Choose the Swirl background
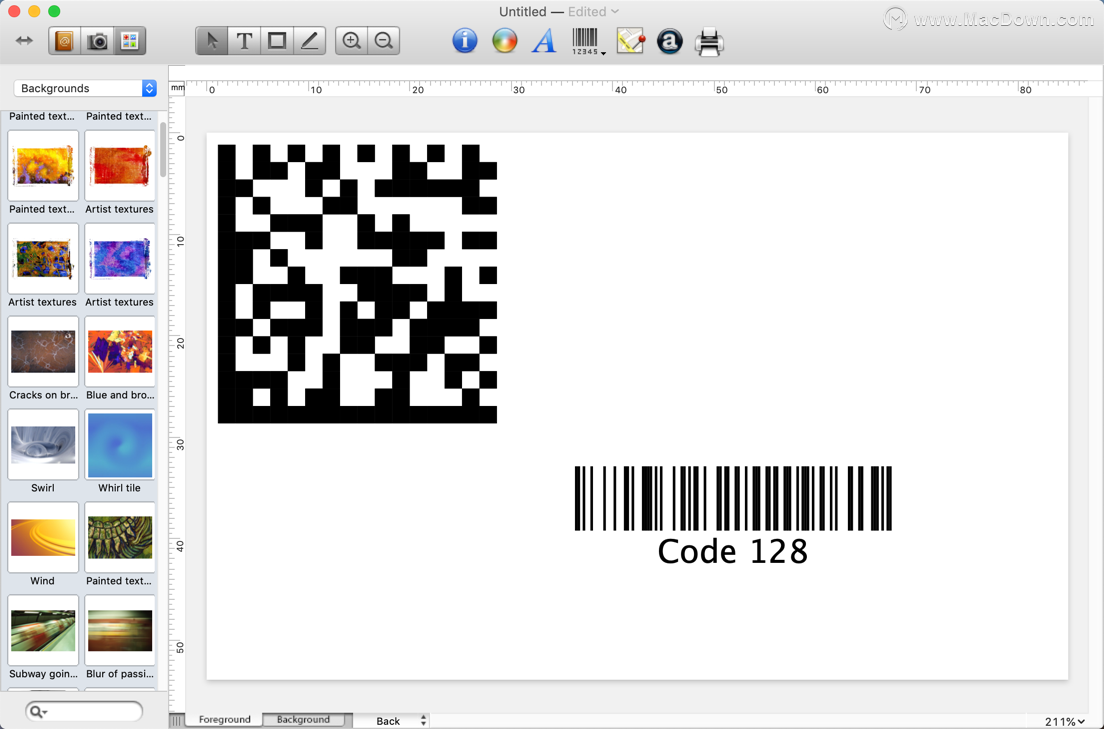The width and height of the screenshot is (1104, 729). (43, 444)
